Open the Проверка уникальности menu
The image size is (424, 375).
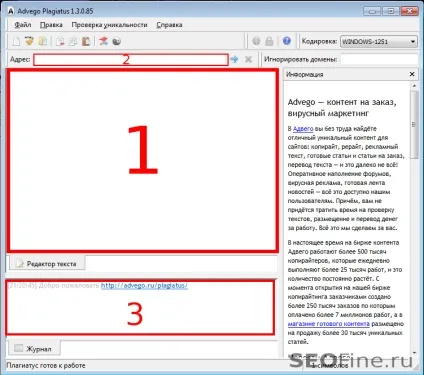click(109, 25)
